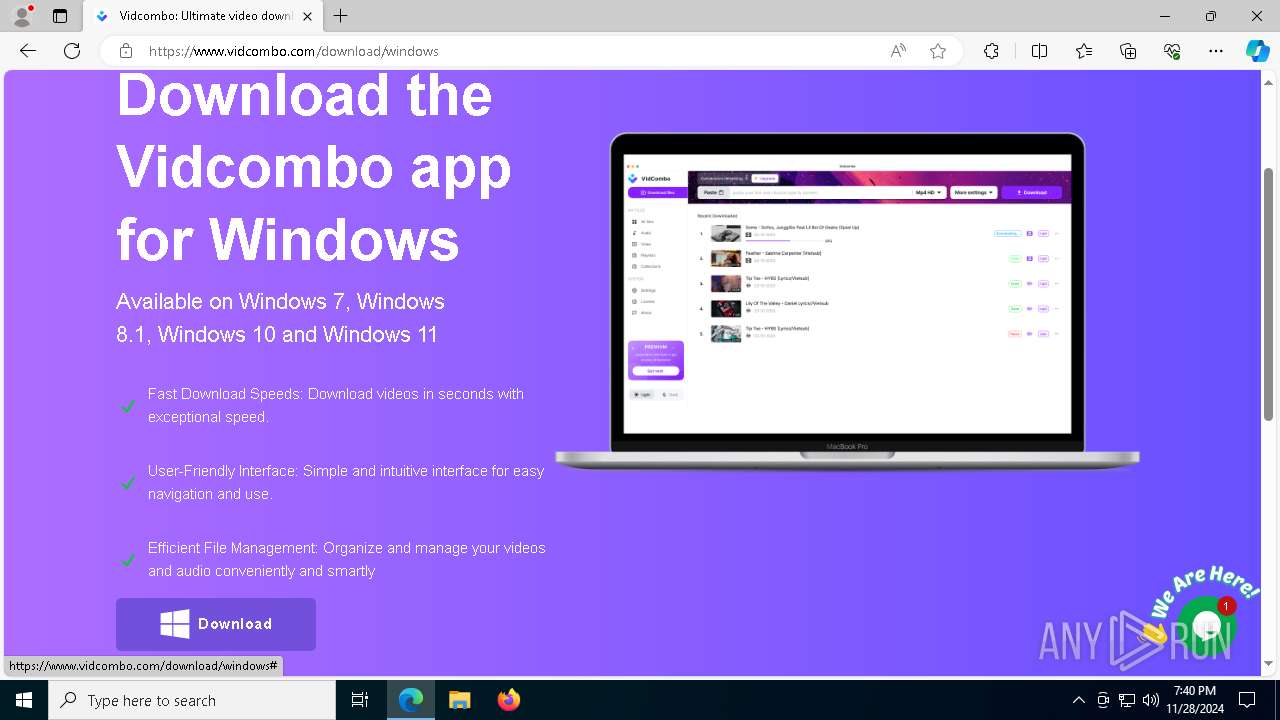This screenshot has width=1280, height=720.
Task: Click the "Download the Vidcombo app" heading
Action: point(314,167)
